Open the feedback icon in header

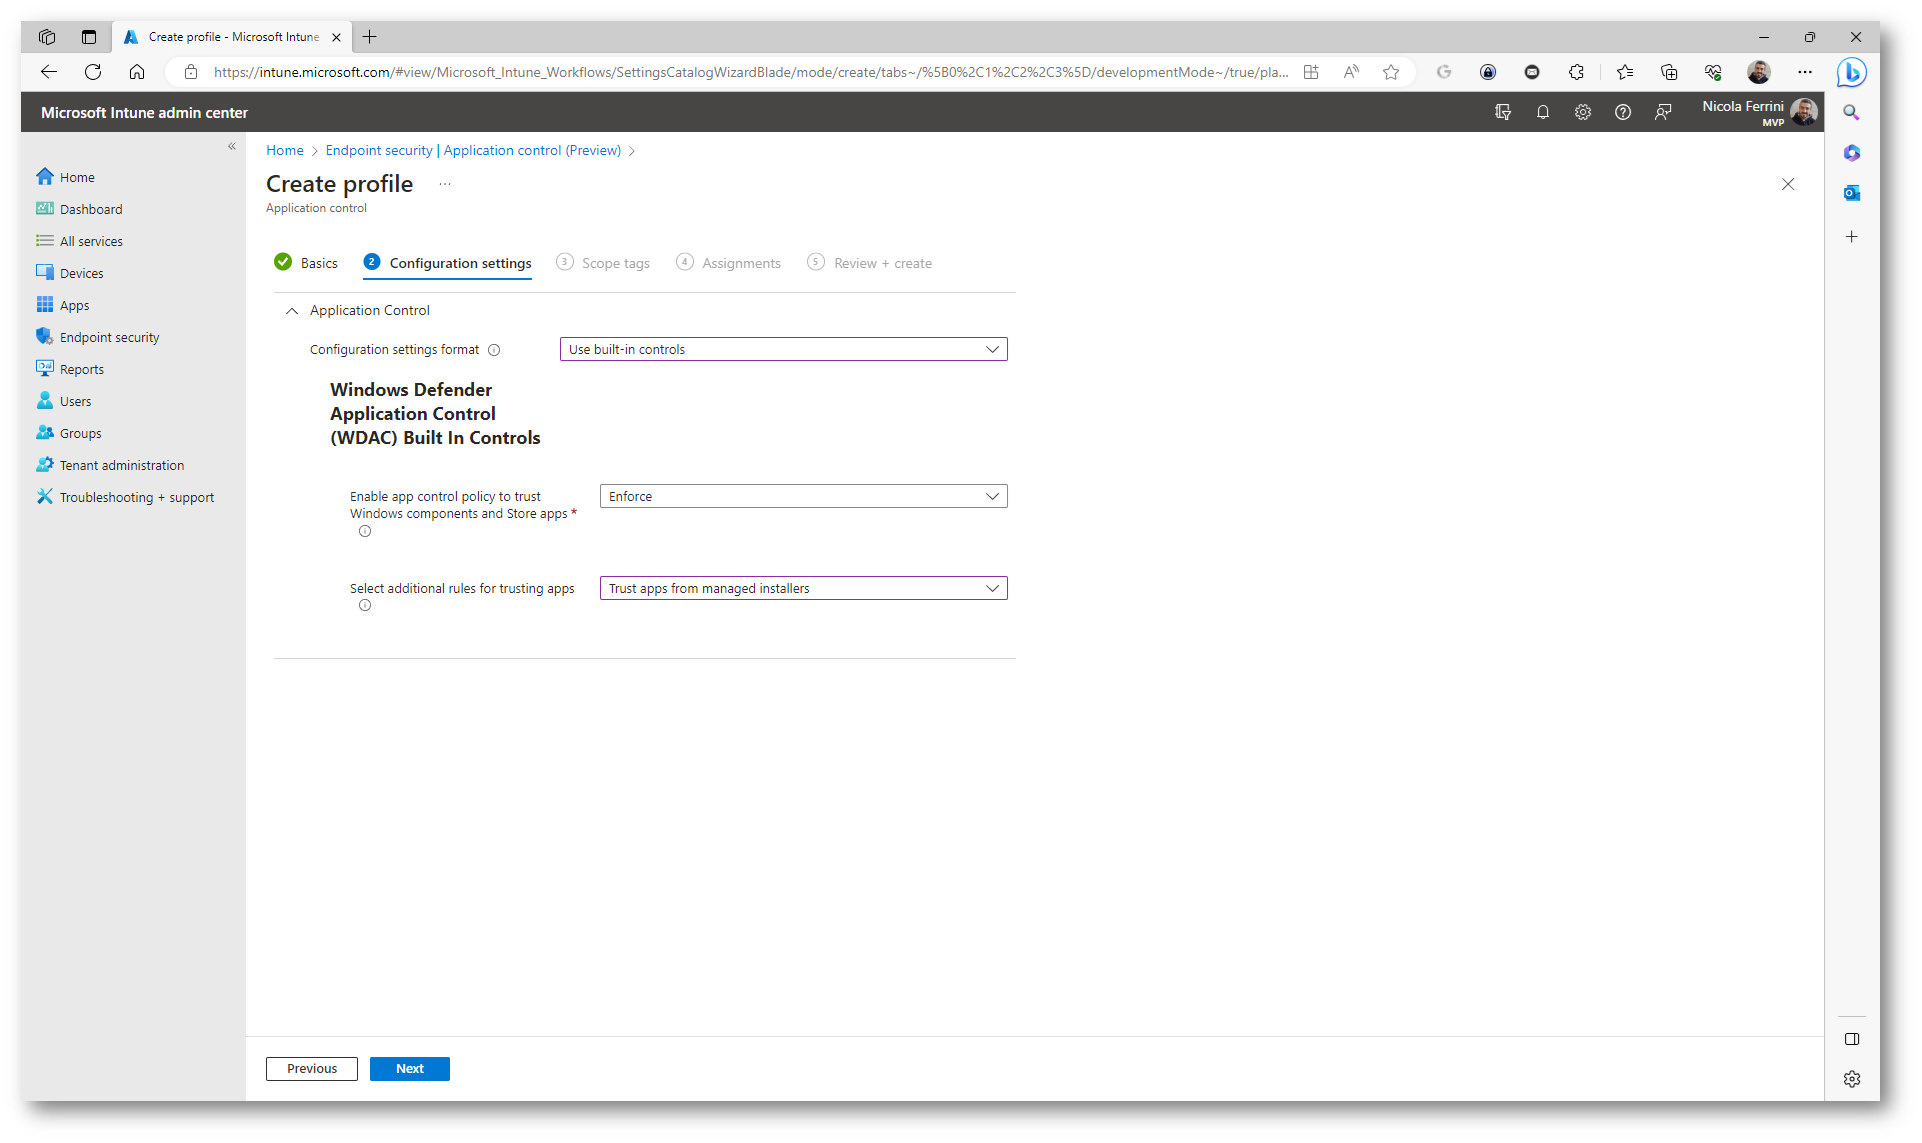[1663, 113]
